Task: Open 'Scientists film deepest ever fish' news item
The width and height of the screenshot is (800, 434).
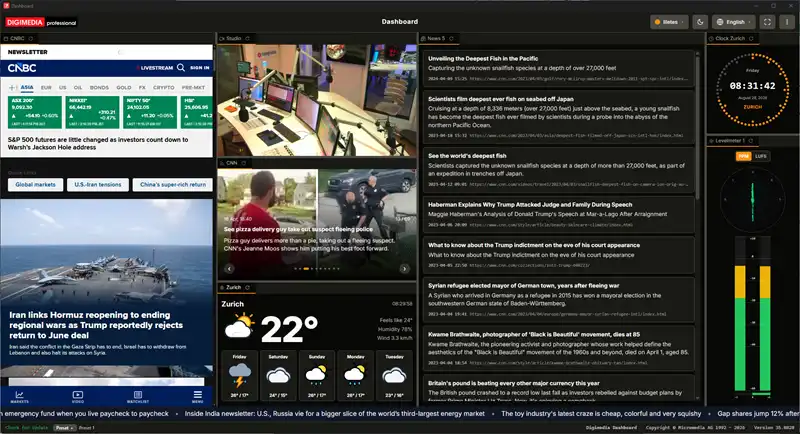Action: click(559, 117)
